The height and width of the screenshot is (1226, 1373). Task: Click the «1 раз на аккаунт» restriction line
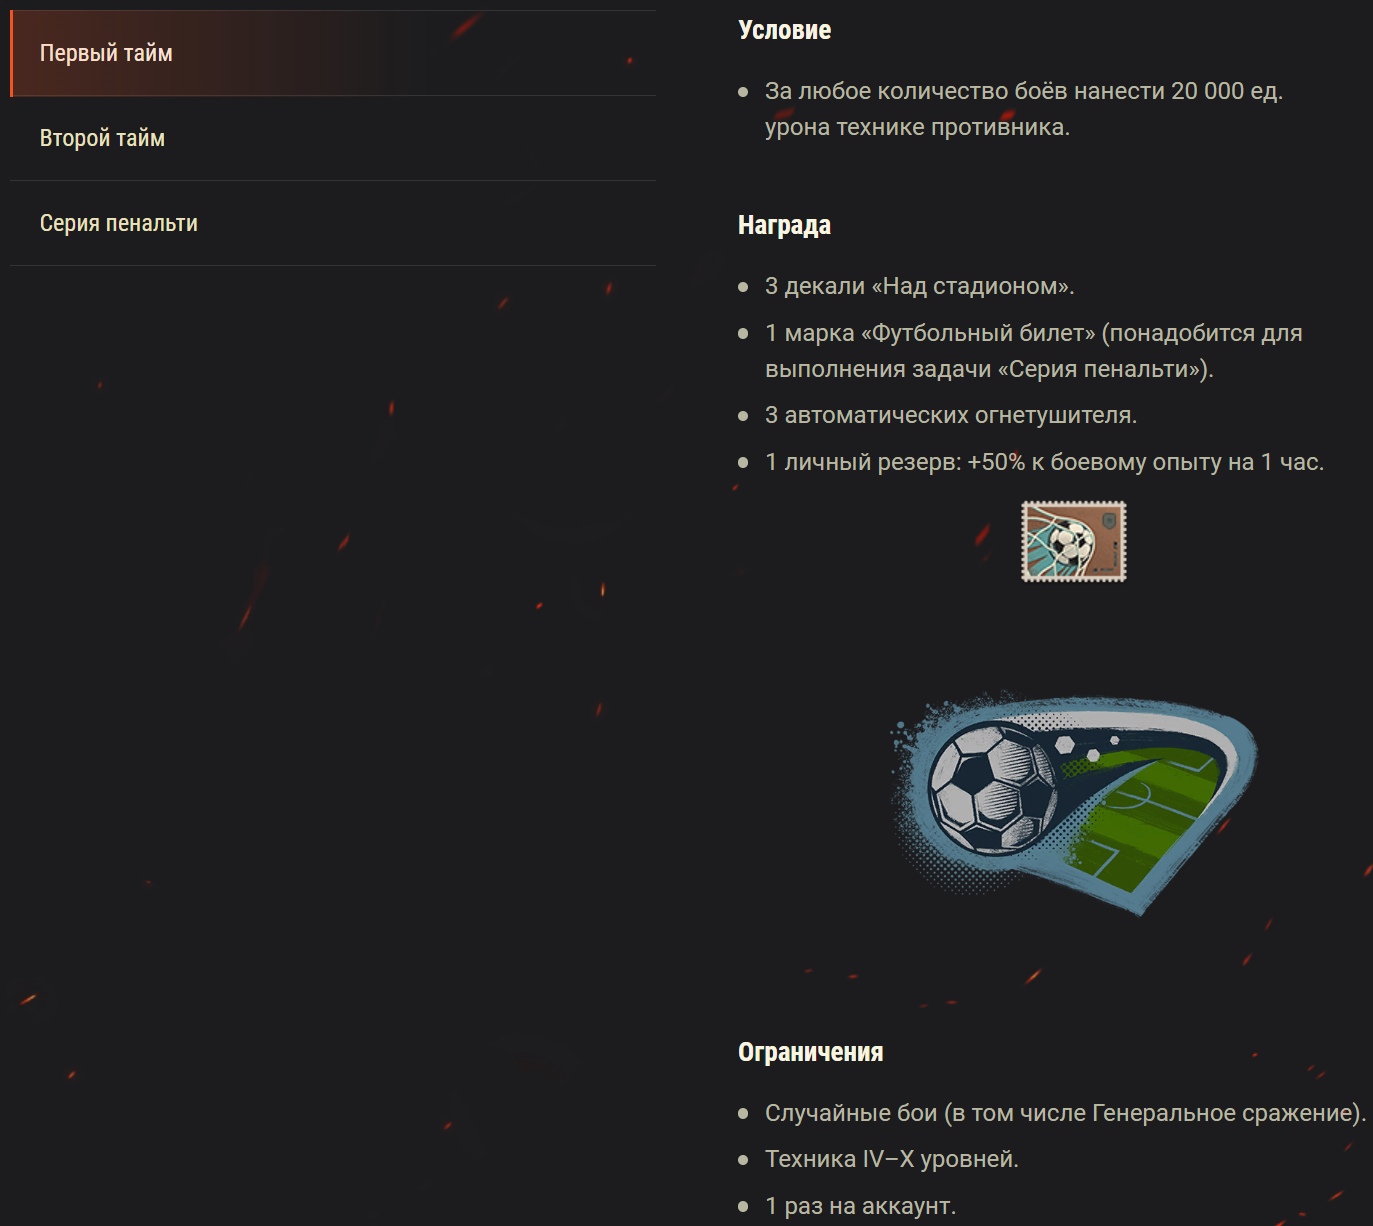pos(860,1206)
